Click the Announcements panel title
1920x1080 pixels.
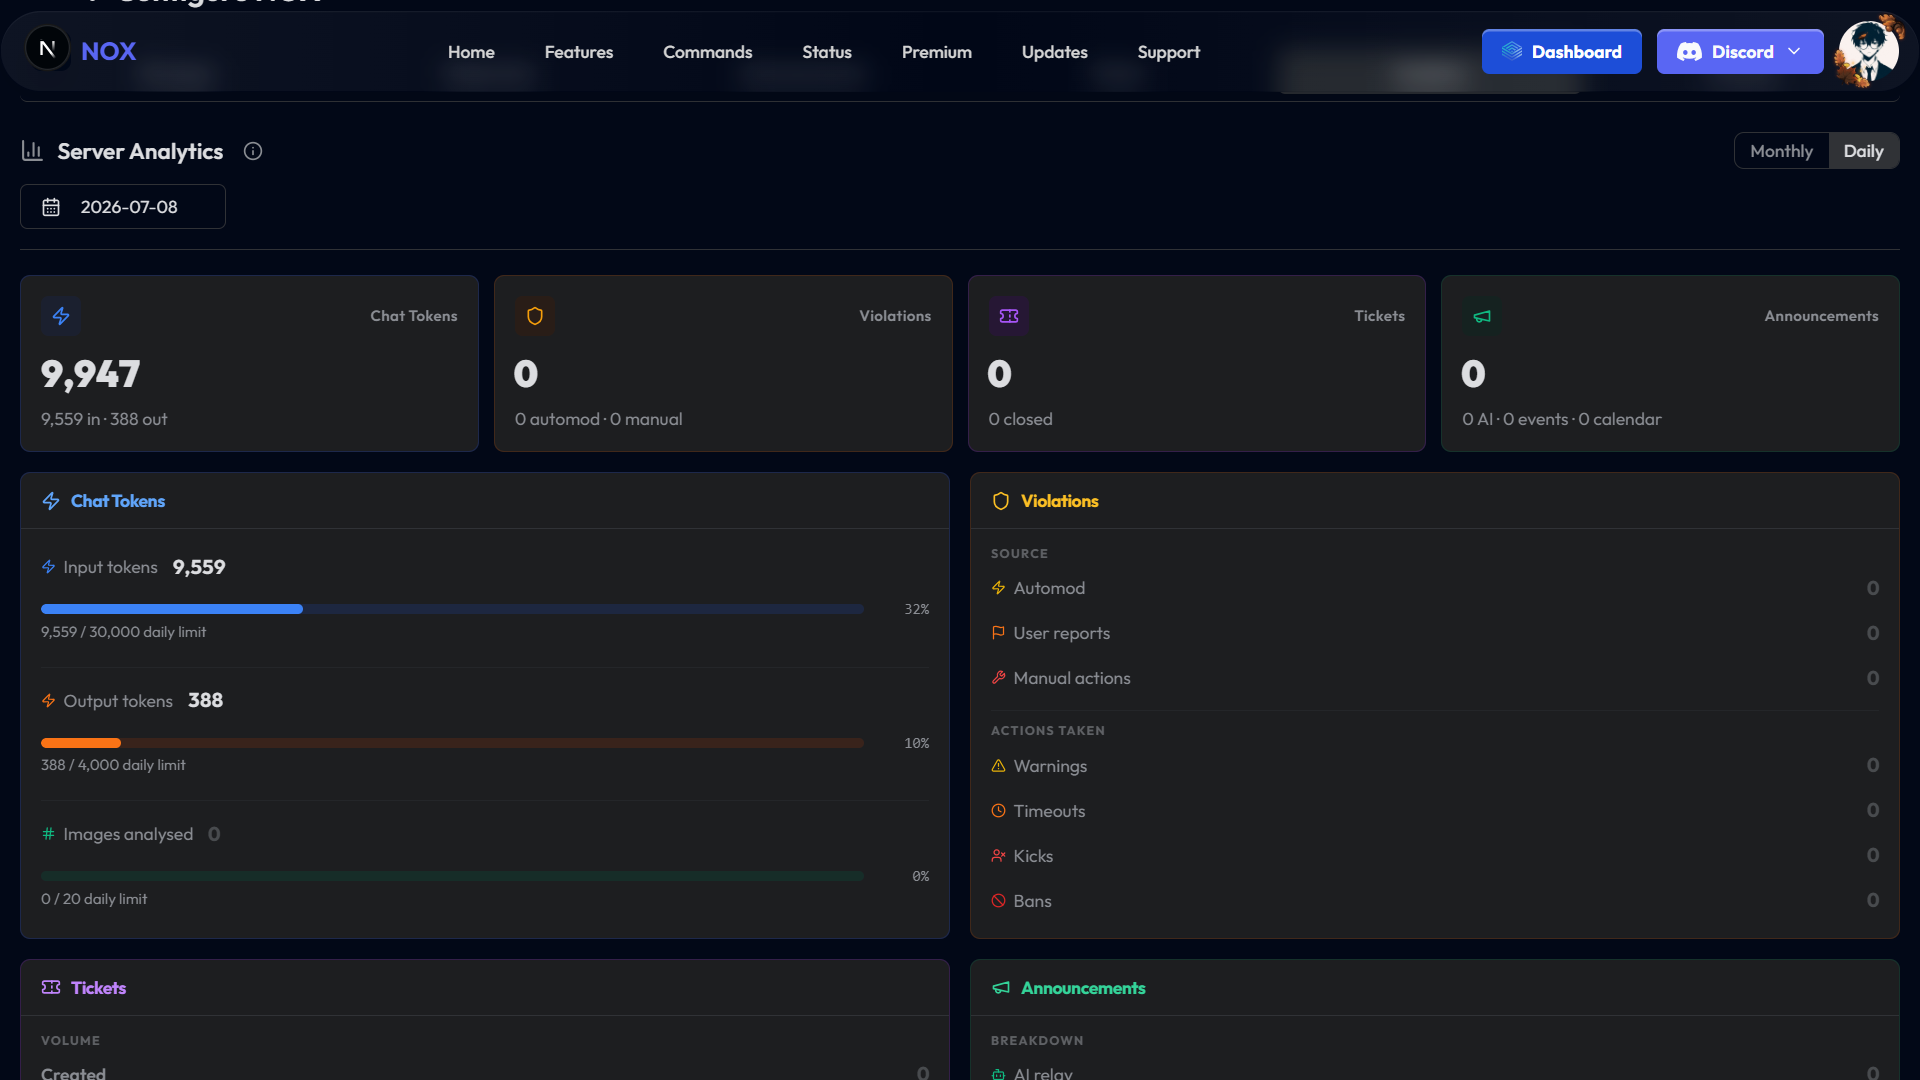(x=1083, y=988)
